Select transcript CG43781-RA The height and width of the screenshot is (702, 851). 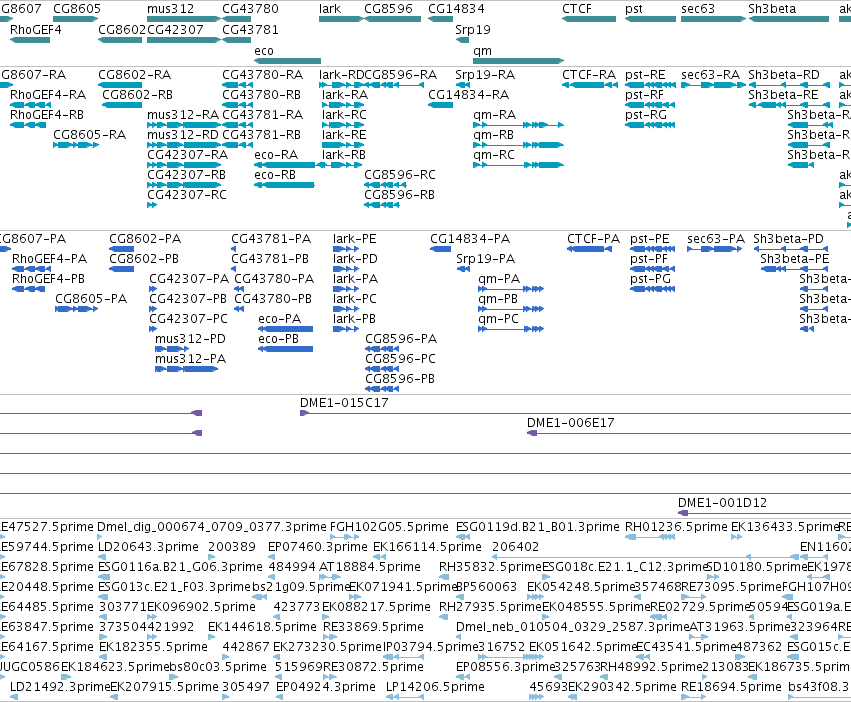[263, 115]
